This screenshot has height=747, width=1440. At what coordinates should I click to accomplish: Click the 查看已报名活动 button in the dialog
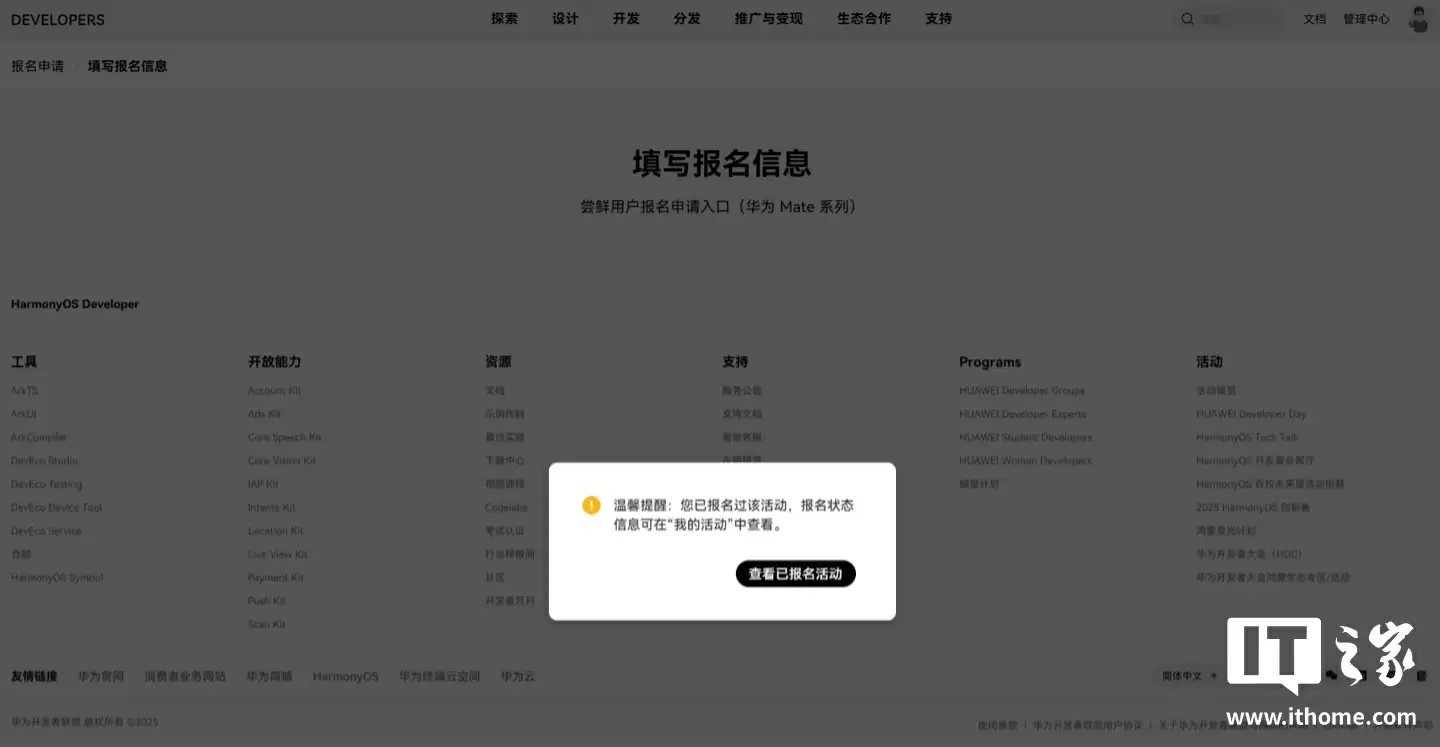pyautogui.click(x=795, y=573)
